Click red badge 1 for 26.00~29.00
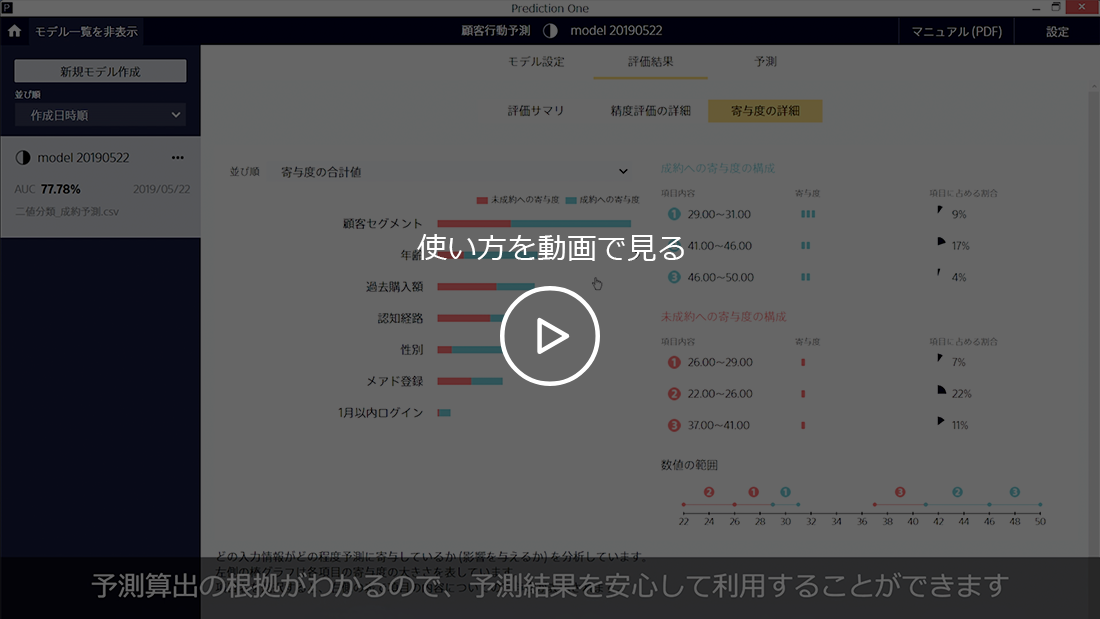 click(x=674, y=362)
